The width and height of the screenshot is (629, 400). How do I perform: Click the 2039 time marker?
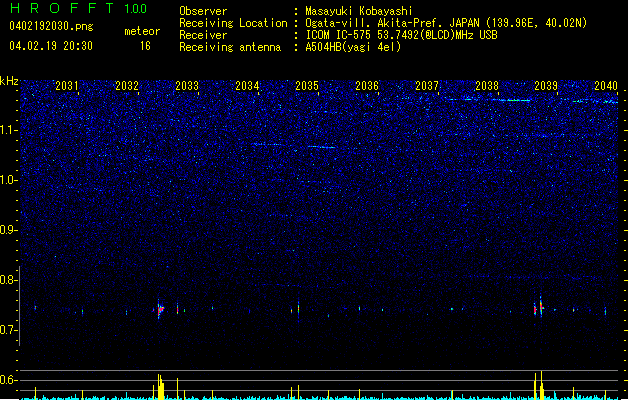546,85
